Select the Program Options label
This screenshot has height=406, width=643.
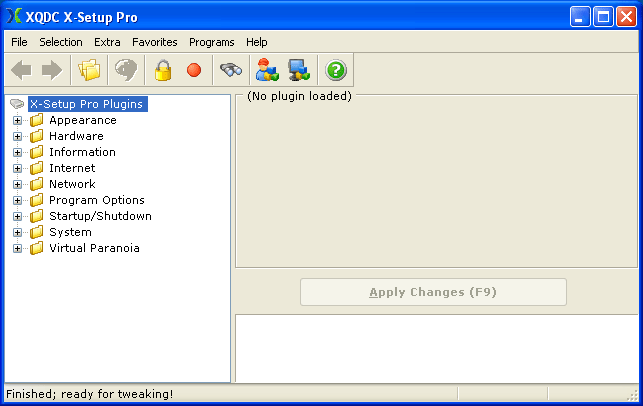click(x=97, y=200)
